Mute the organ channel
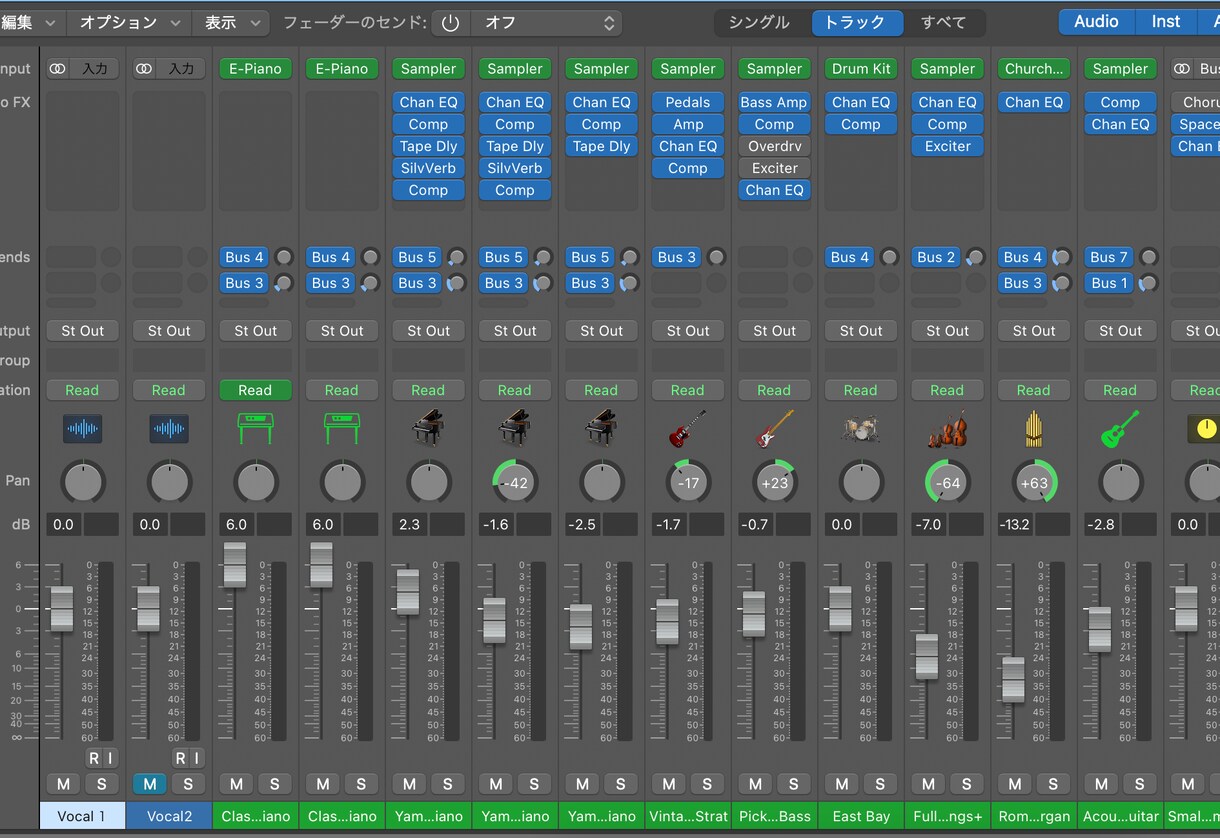The width and height of the screenshot is (1220, 838). (1015, 784)
